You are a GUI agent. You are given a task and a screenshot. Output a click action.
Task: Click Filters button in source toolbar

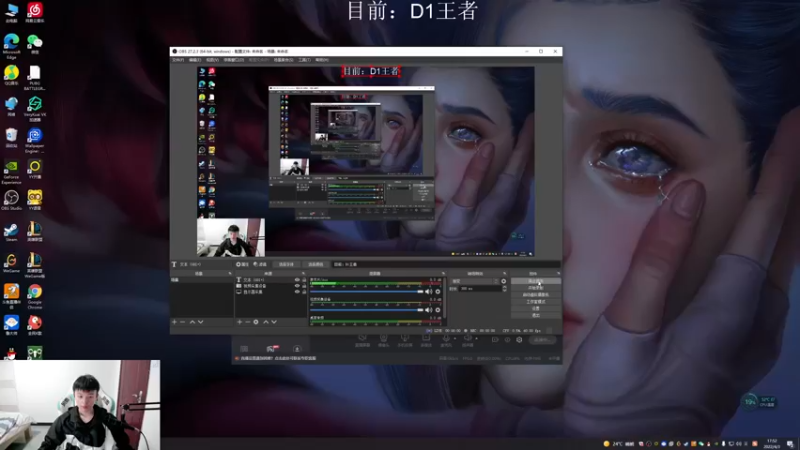pyautogui.click(x=260, y=264)
